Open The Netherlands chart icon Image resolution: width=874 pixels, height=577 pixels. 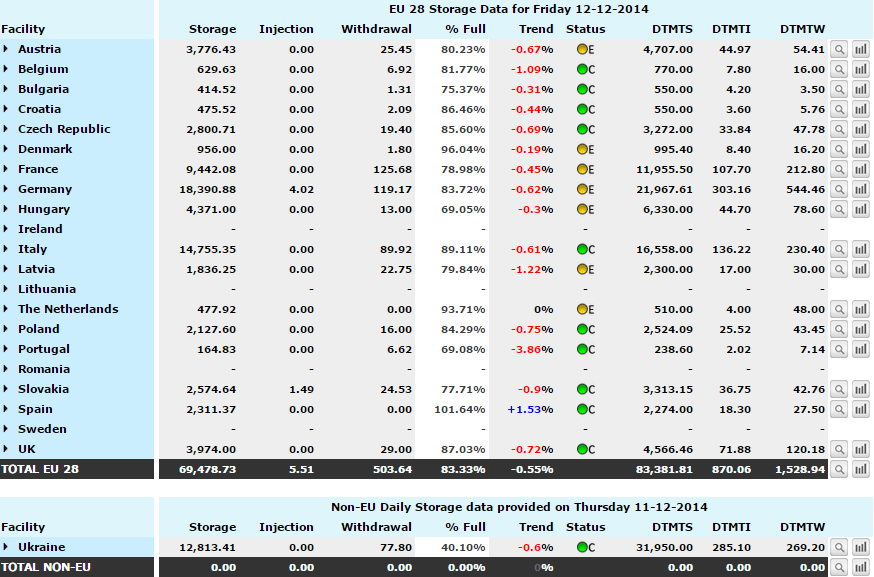pyautogui.click(x=861, y=309)
